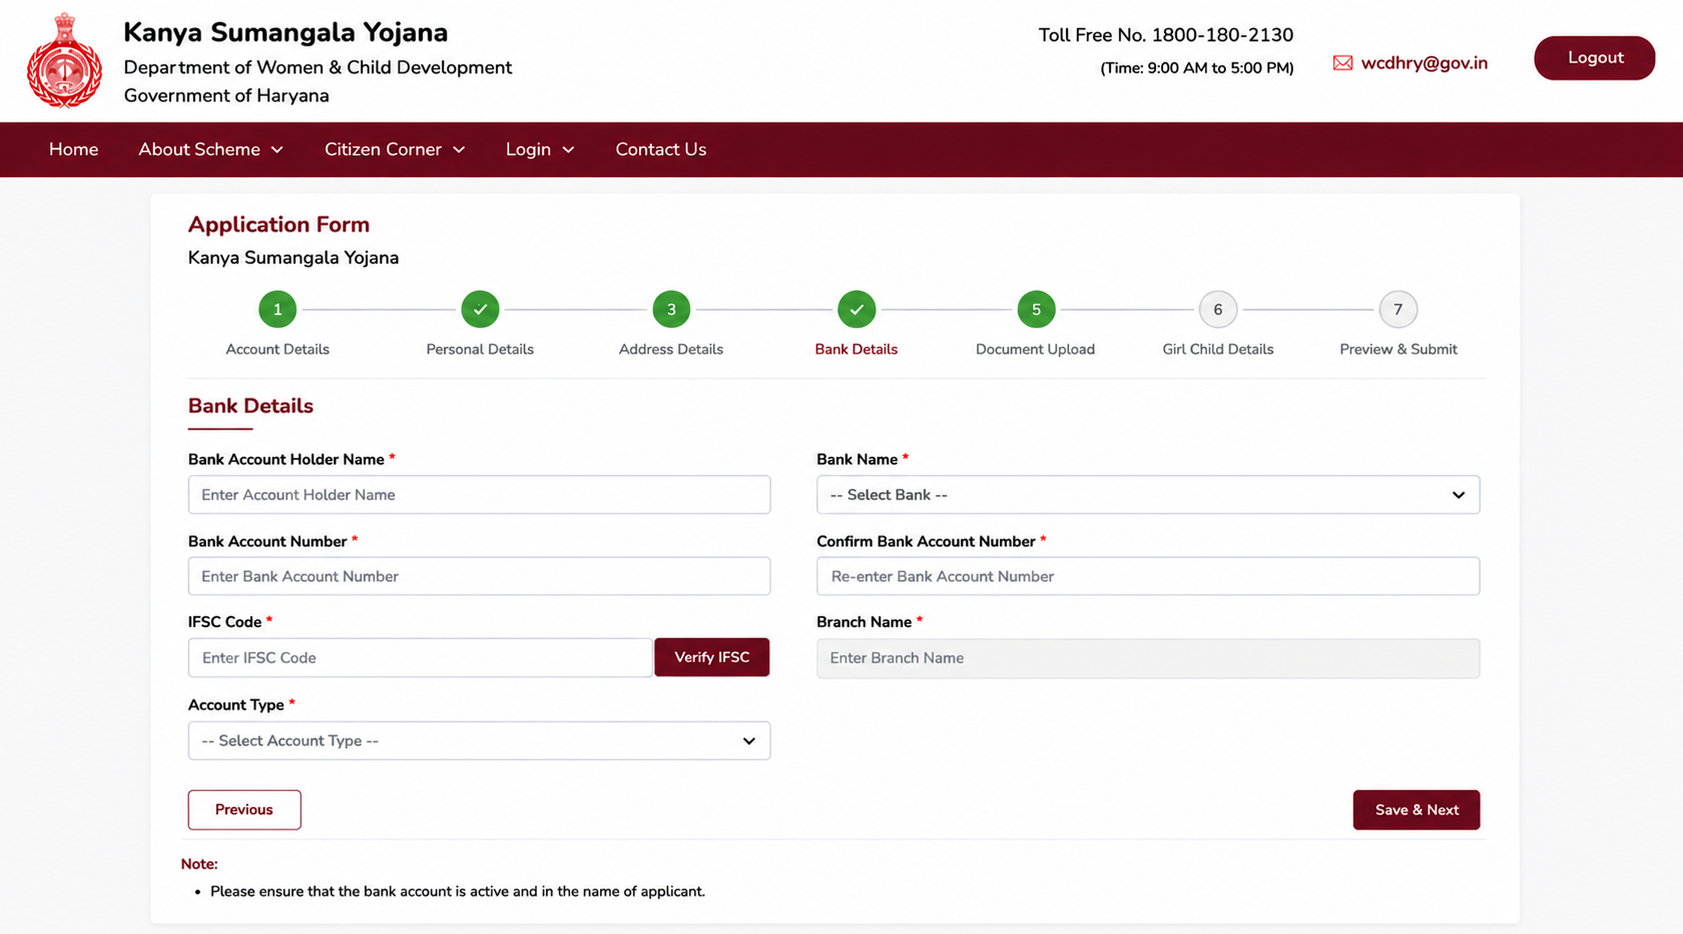Focus the Bank Account Holder Name field
The height and width of the screenshot is (934, 1683).
click(x=479, y=495)
